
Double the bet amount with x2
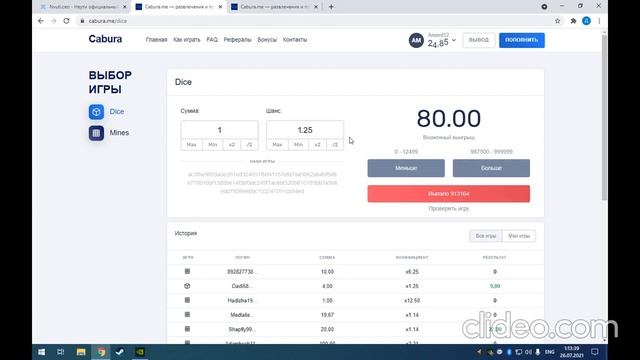point(232,144)
